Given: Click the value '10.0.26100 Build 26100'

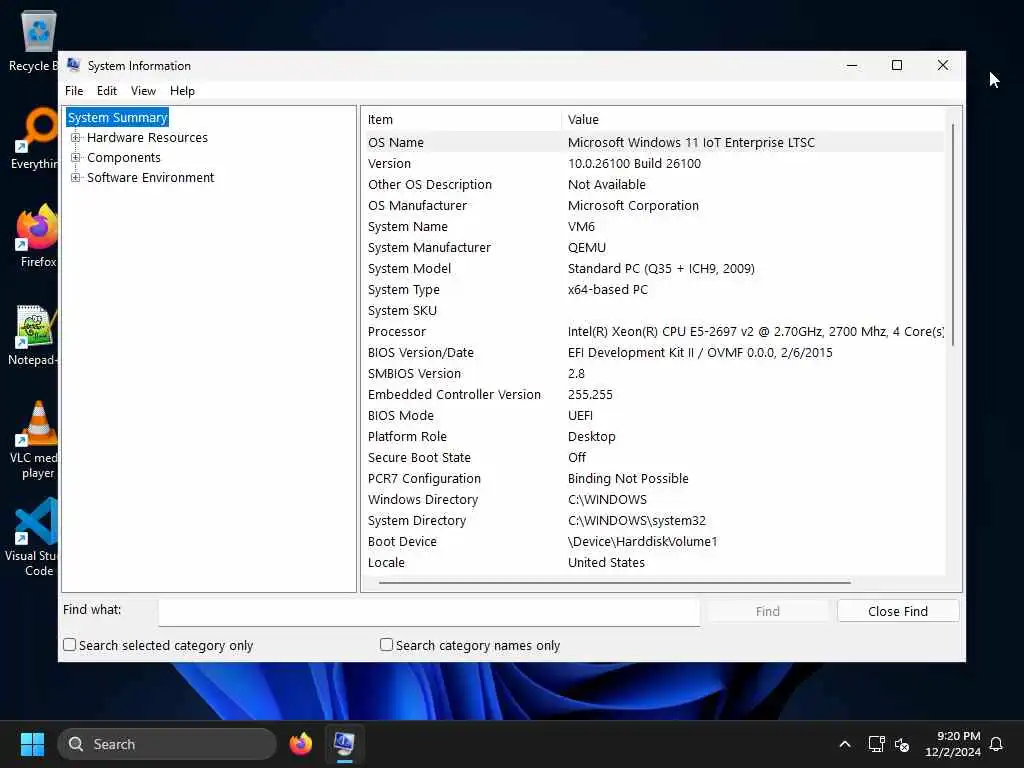Looking at the screenshot, I should point(634,163).
